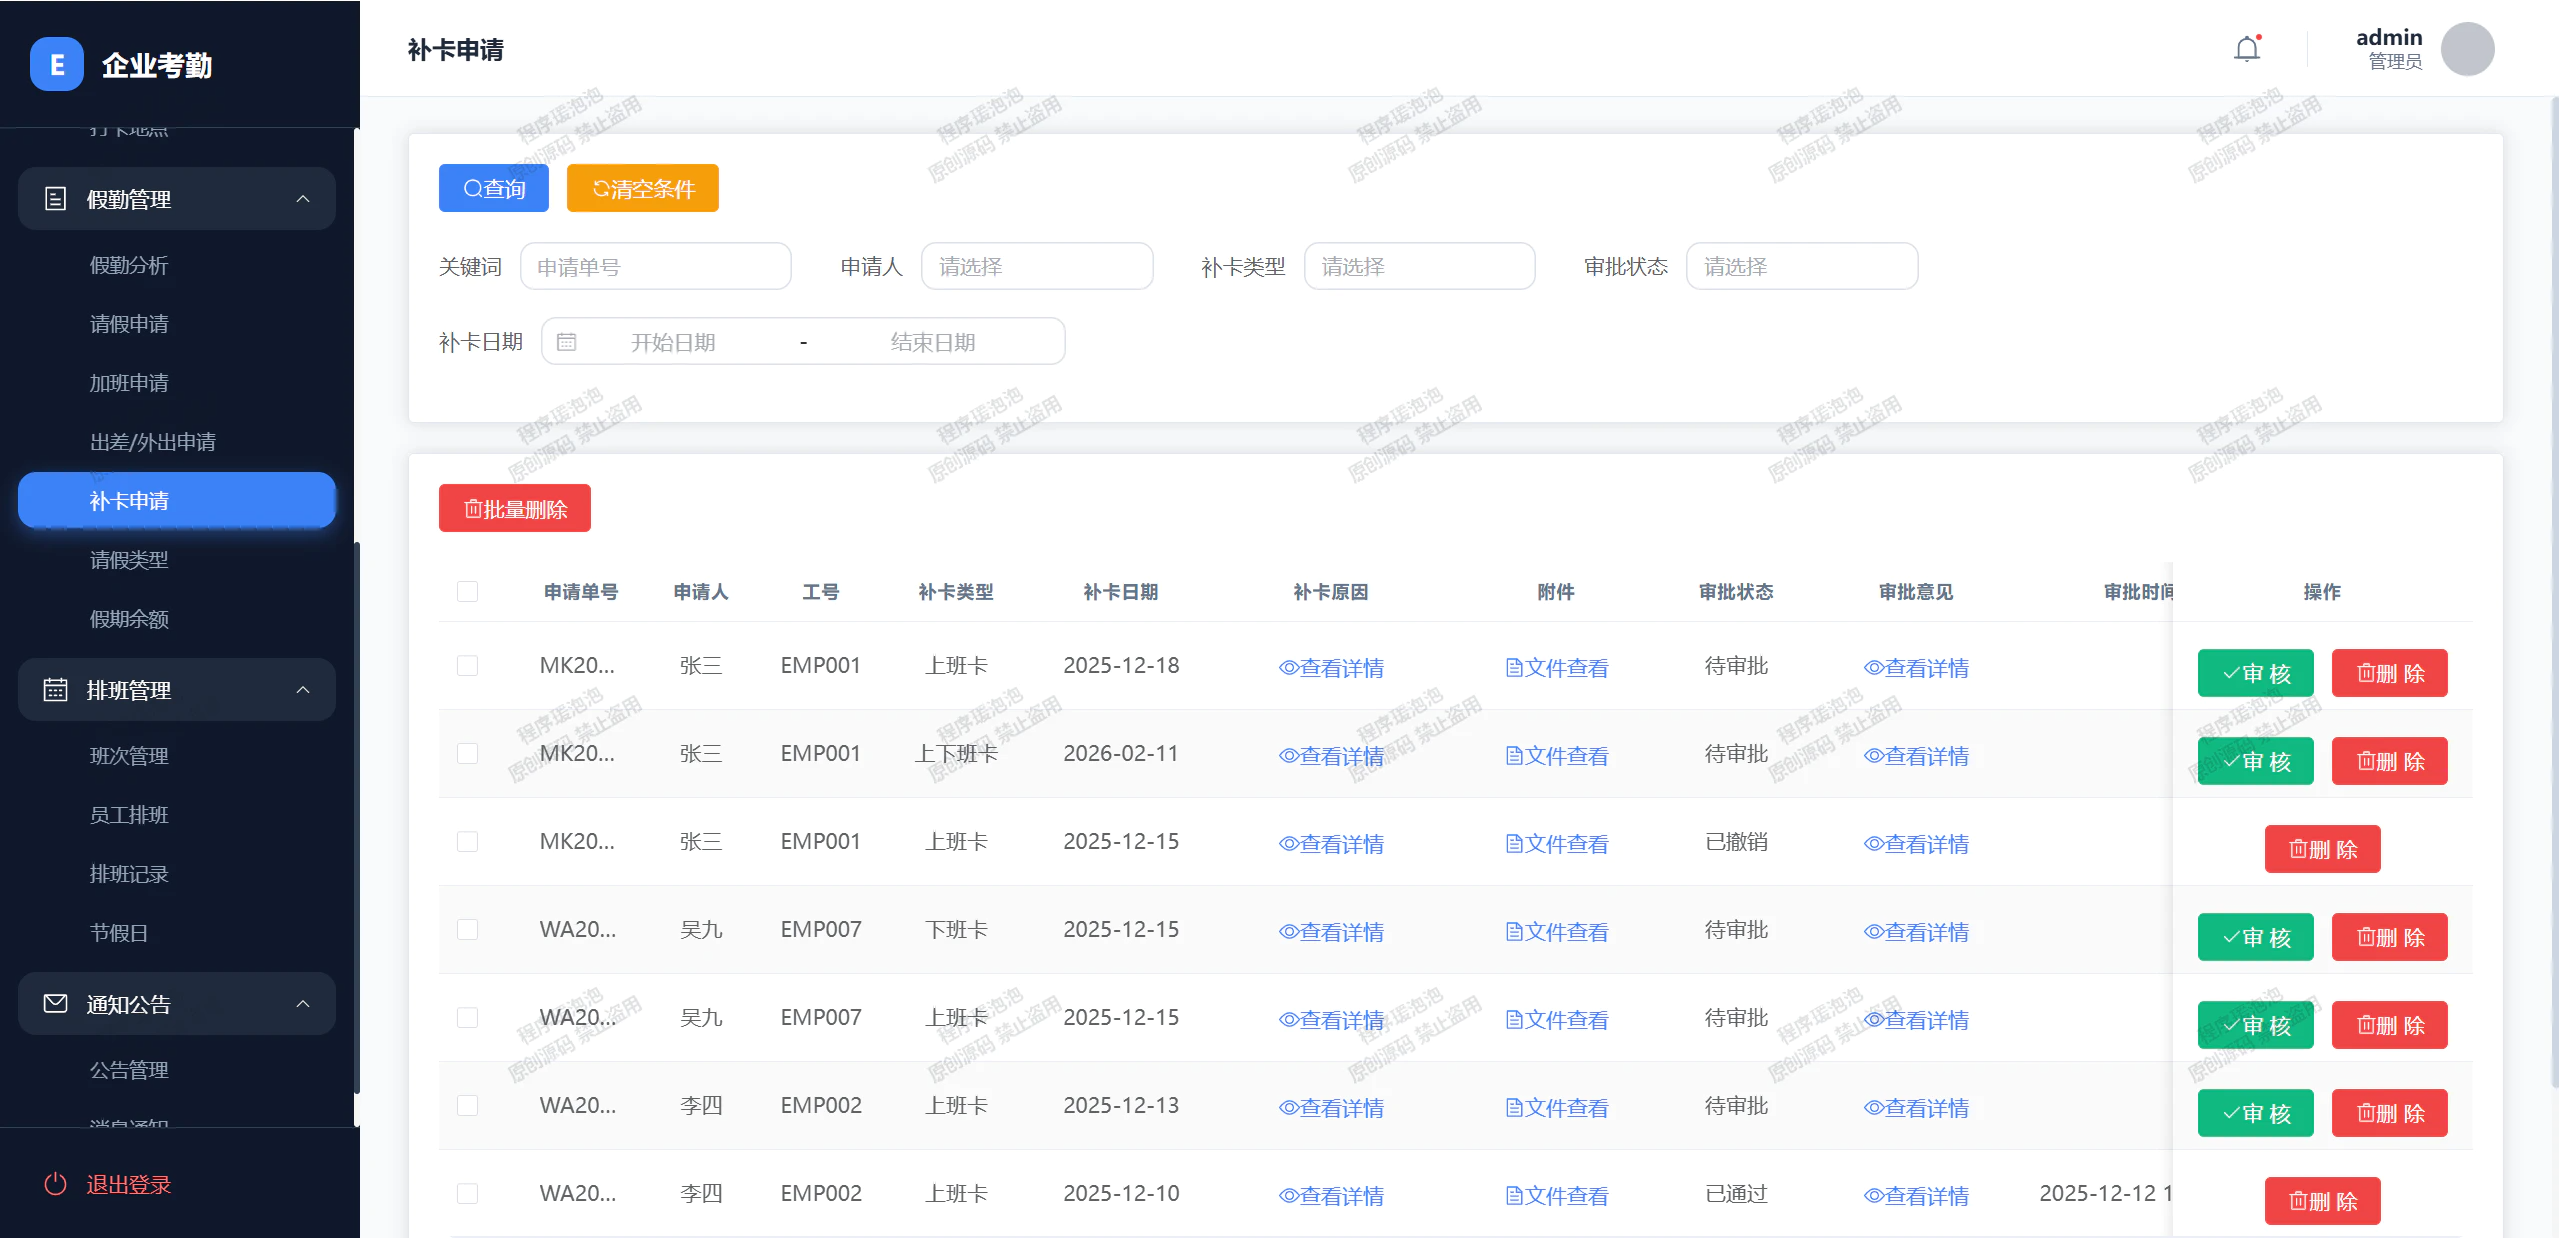Viewport: 2559px width, 1238px height.
Task: Click the orange 清空条件 button
Action: coord(643,188)
